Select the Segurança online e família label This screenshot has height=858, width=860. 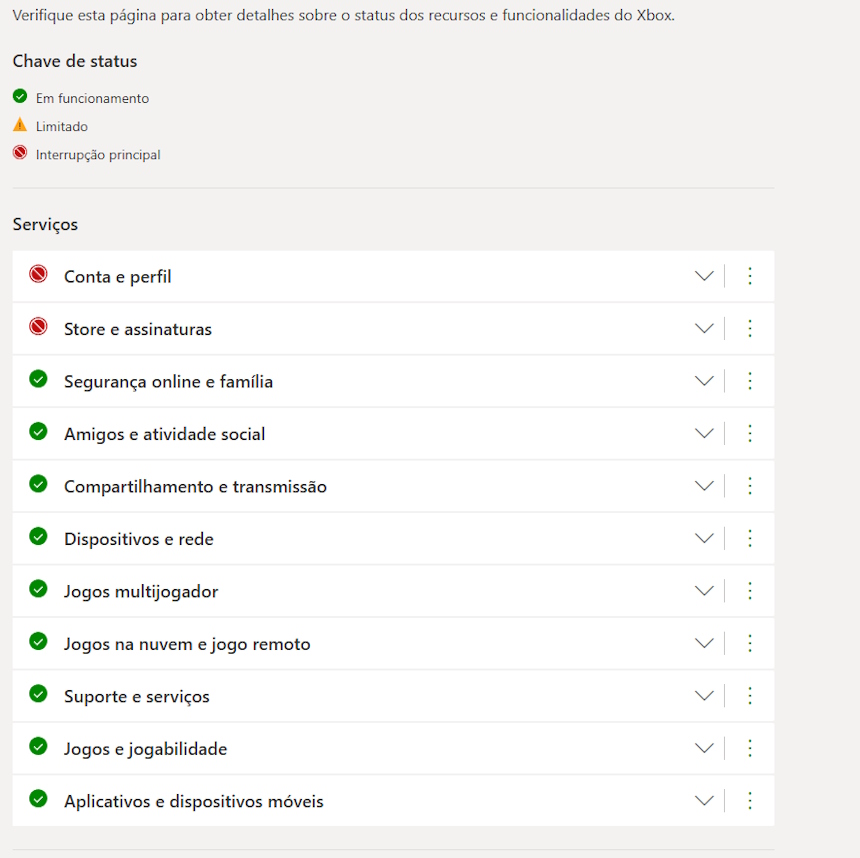[x=168, y=382]
